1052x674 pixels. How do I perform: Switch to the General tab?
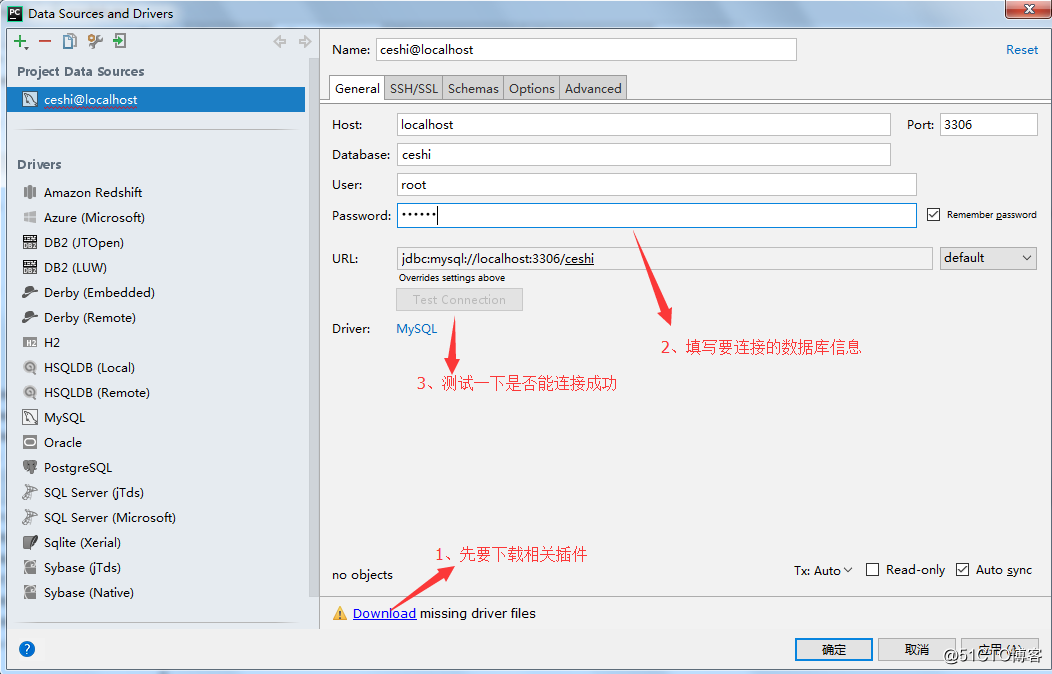click(x=357, y=89)
